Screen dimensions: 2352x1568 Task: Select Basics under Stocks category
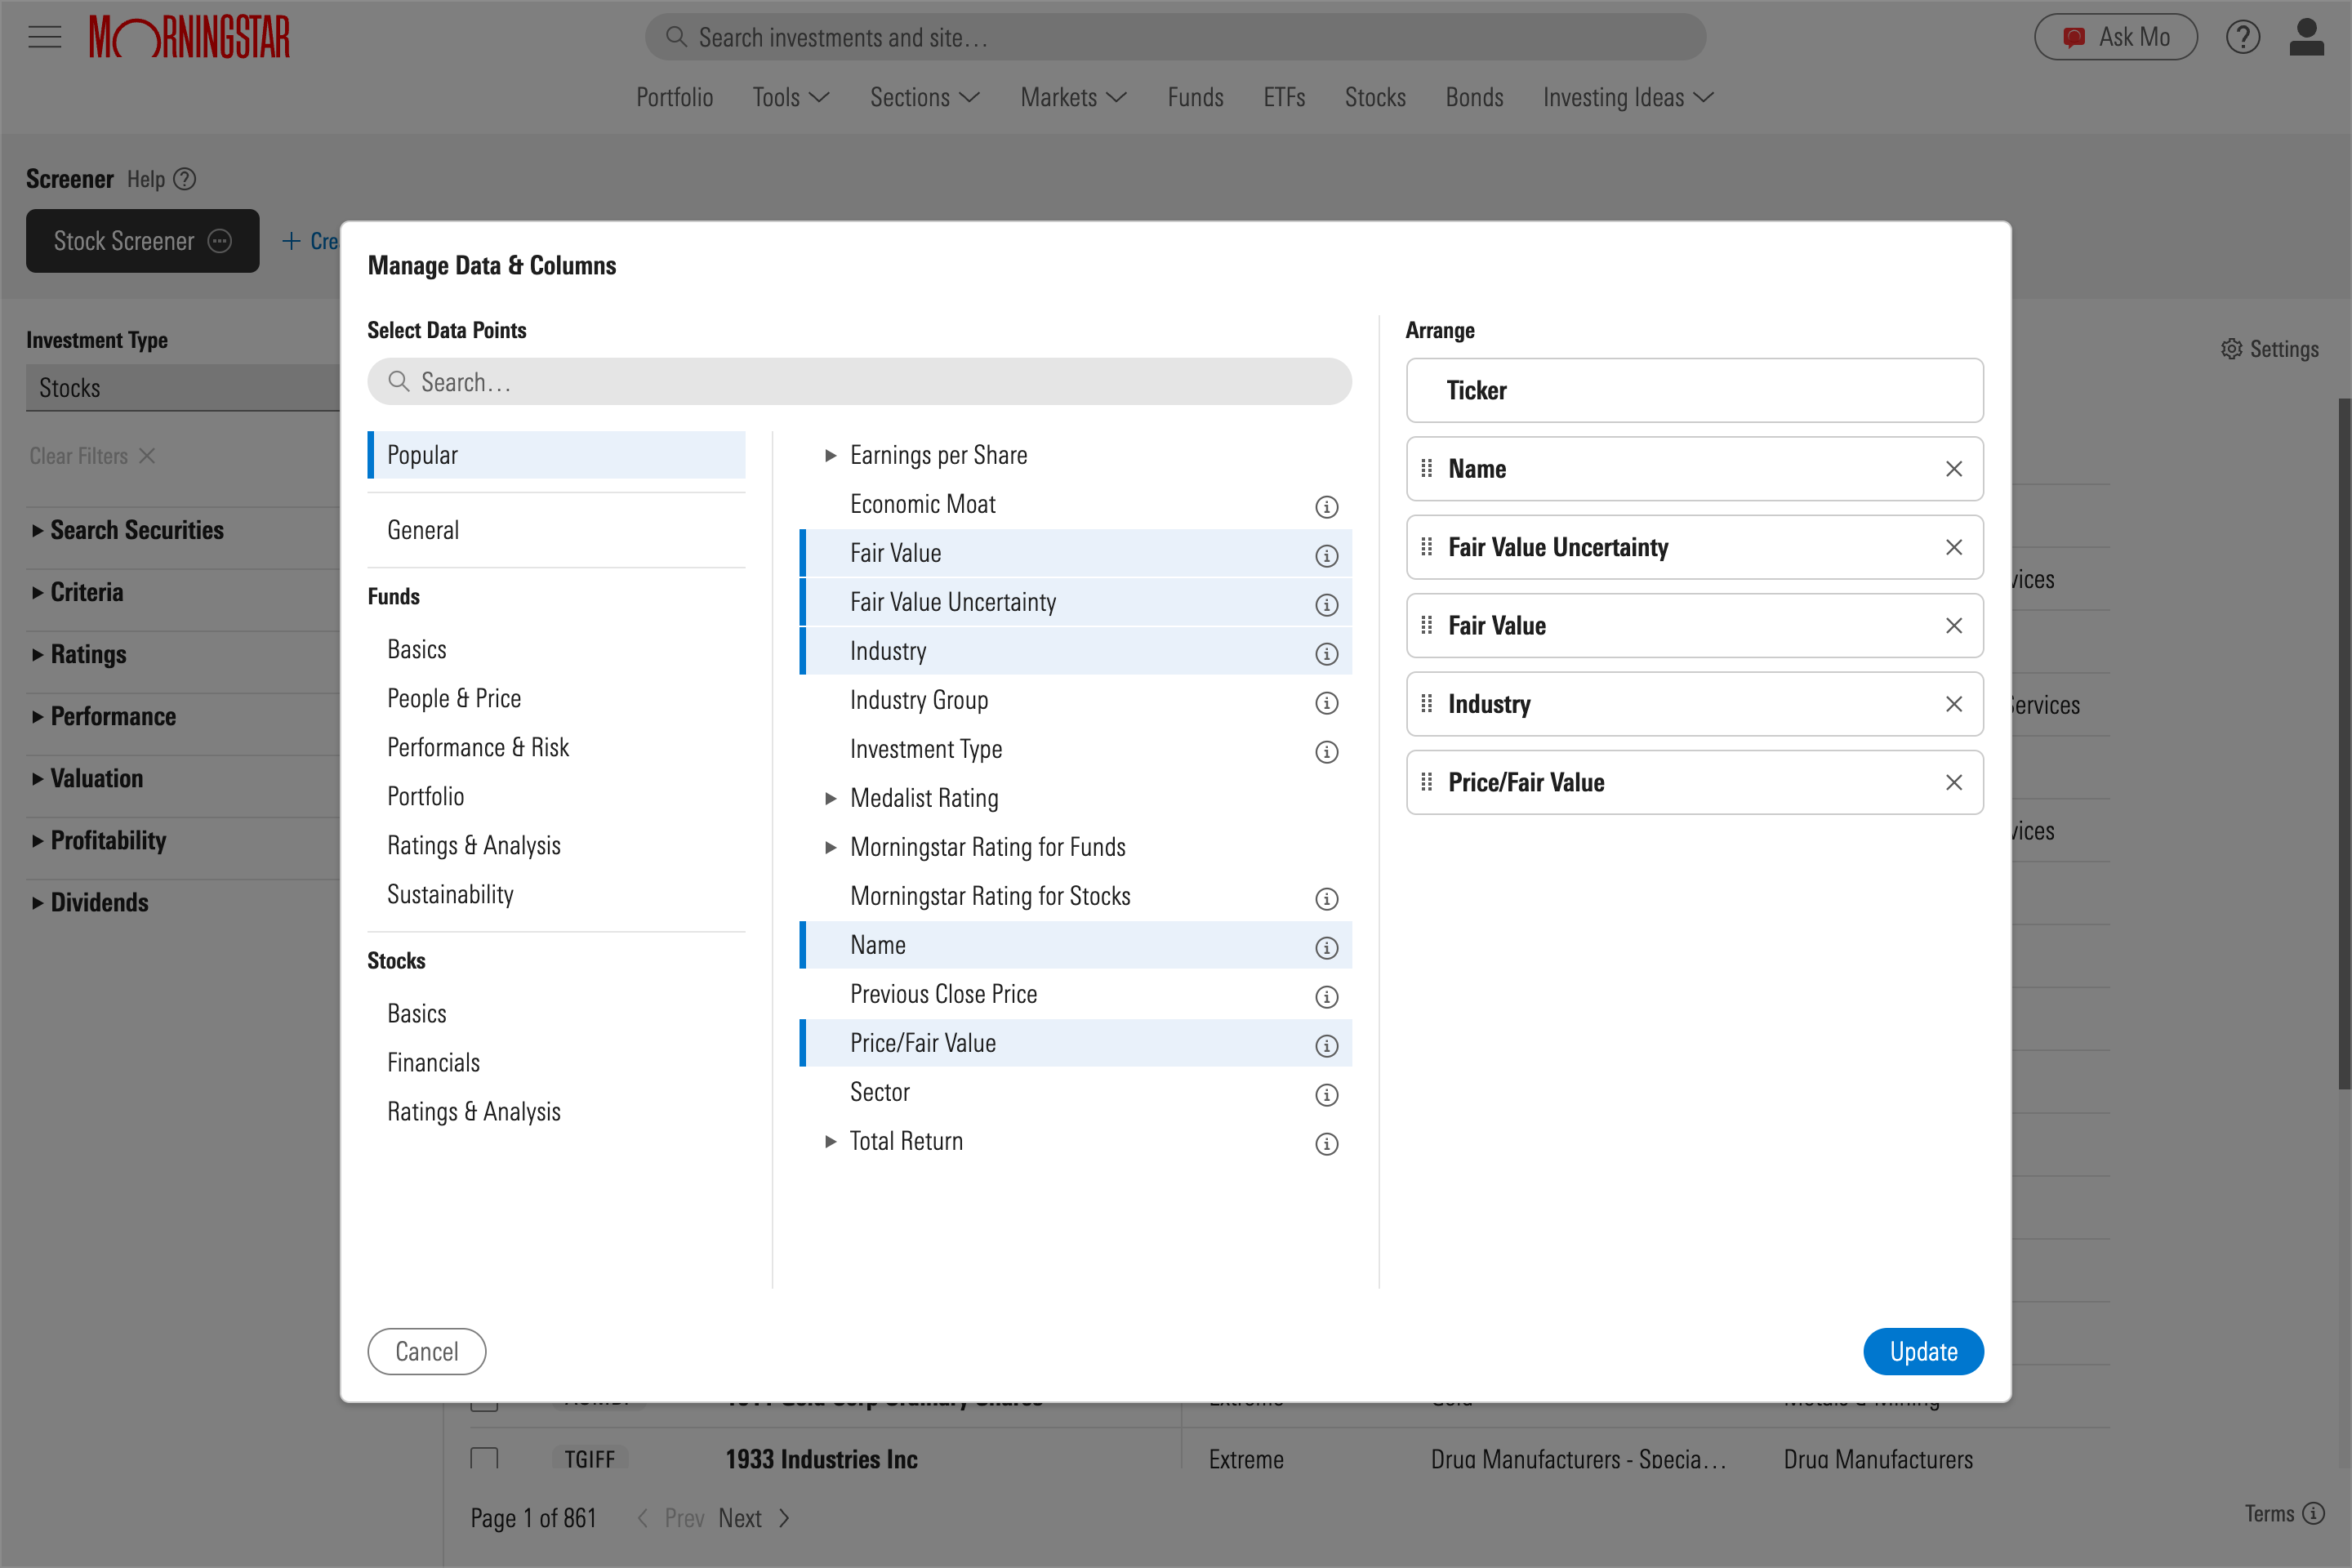(x=416, y=1012)
